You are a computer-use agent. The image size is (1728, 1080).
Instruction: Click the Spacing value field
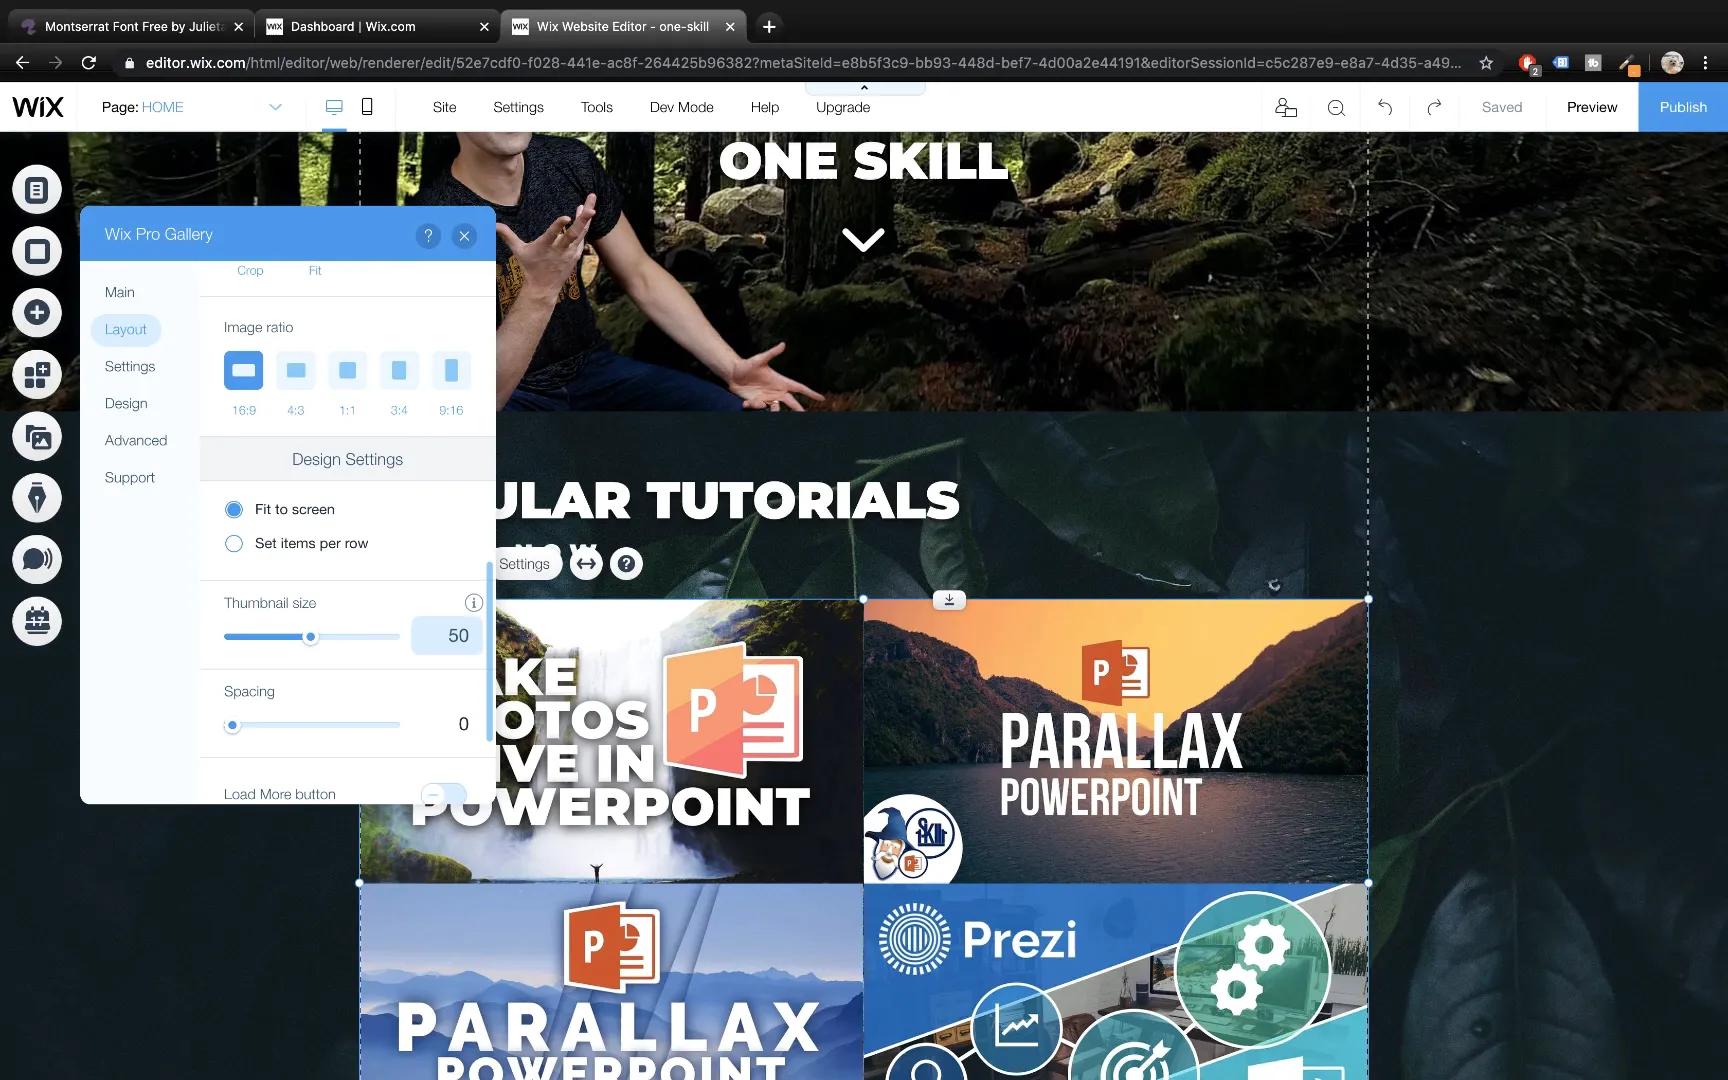click(463, 725)
